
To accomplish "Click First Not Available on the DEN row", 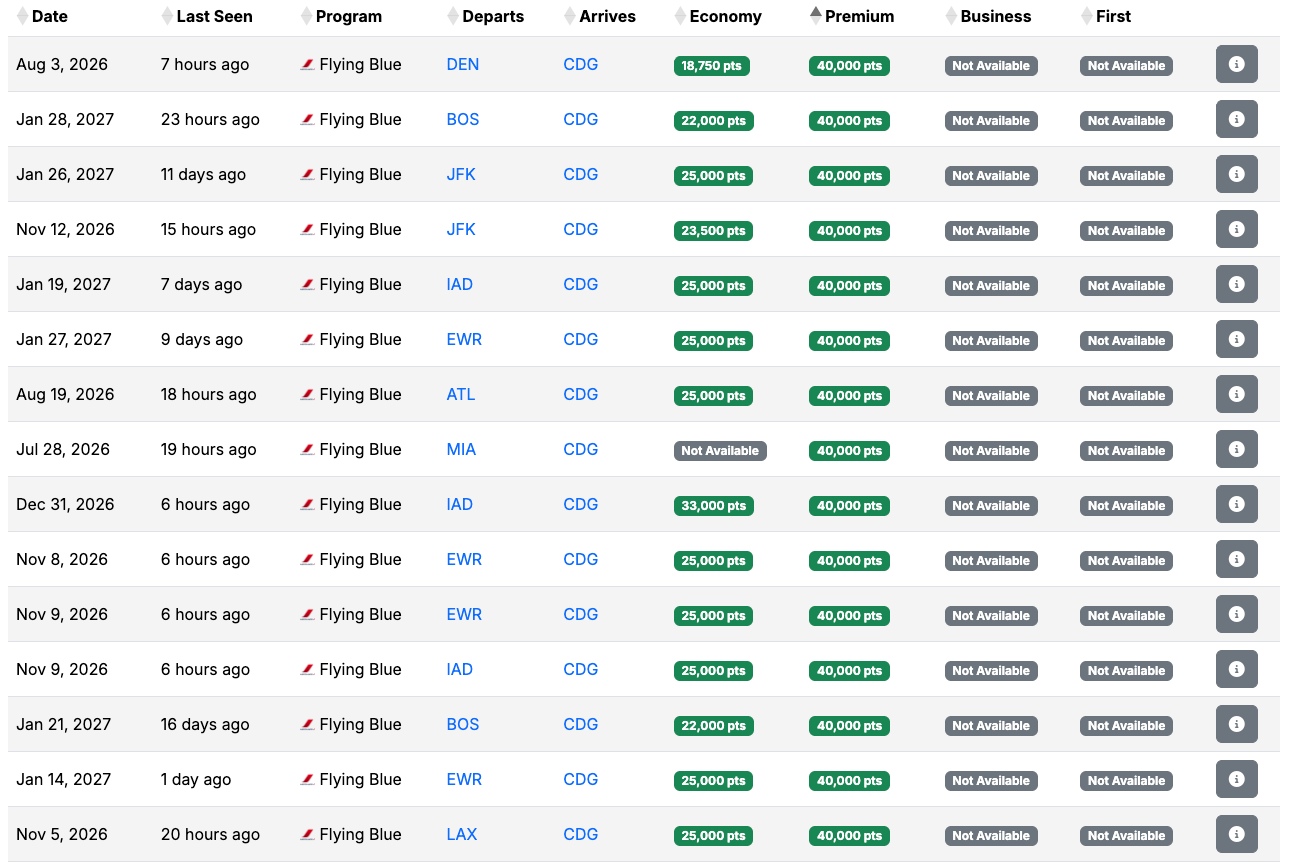I will pyautogui.click(x=1126, y=66).
